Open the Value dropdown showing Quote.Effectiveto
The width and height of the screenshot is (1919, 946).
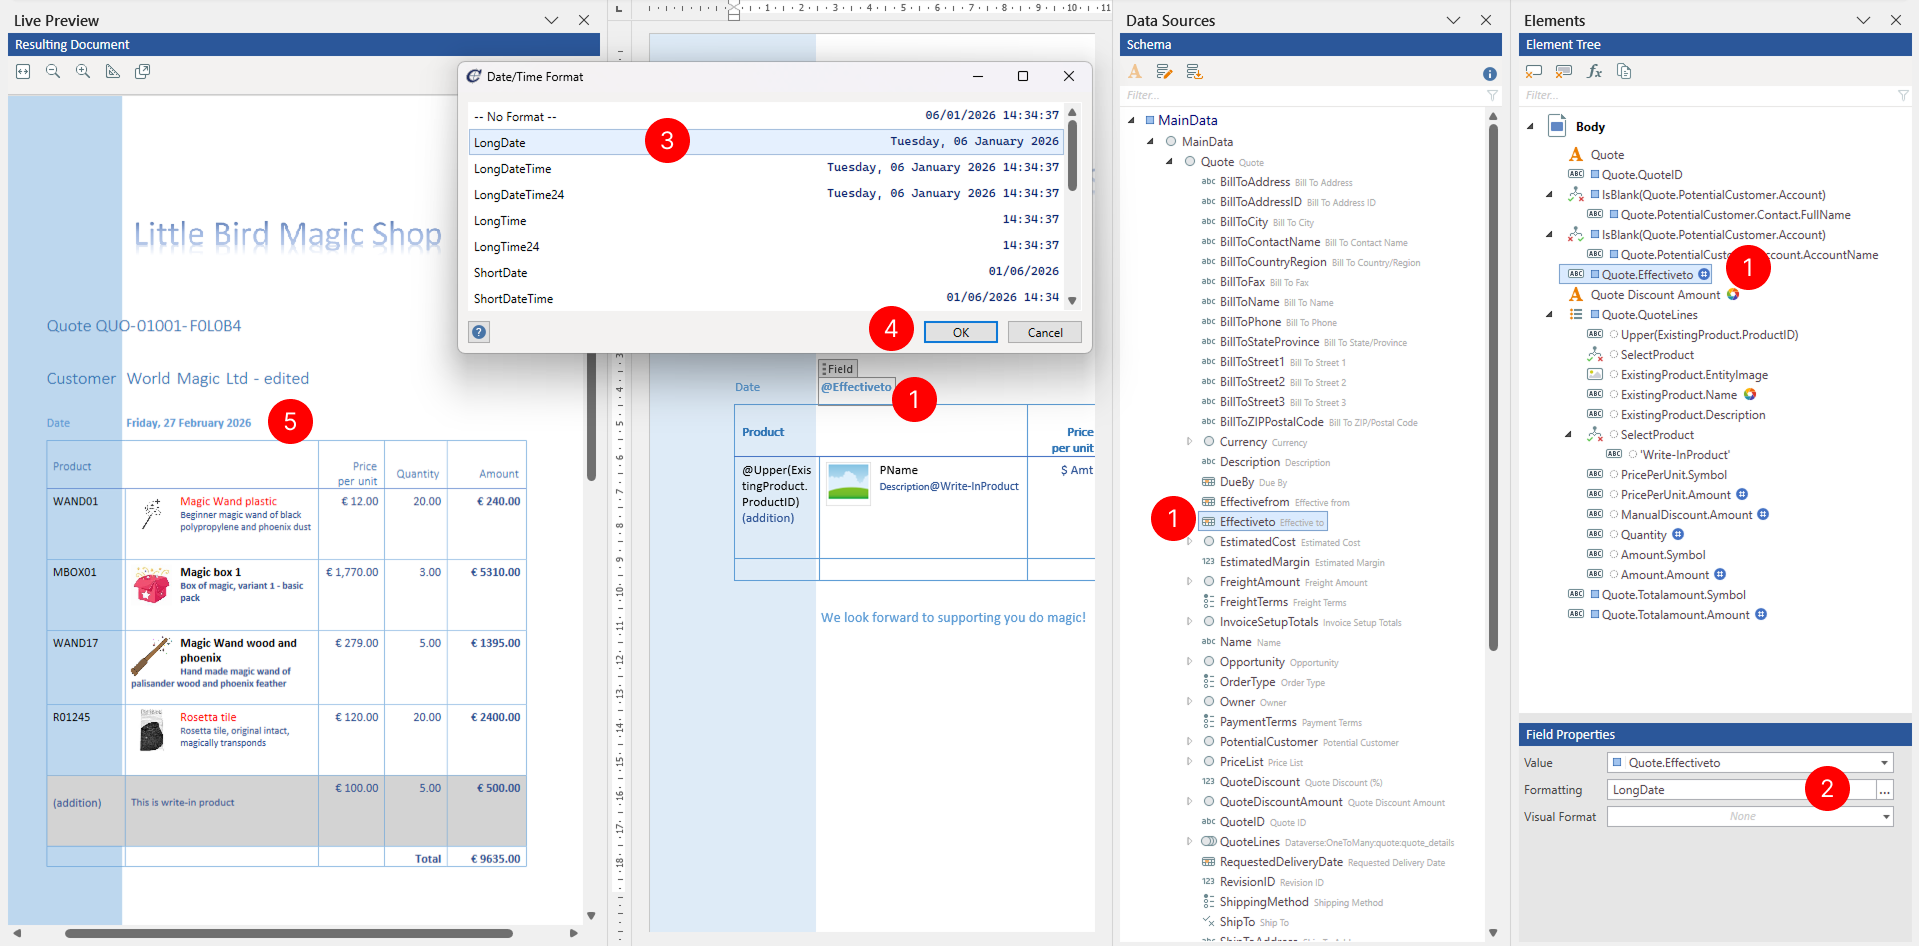pos(1885,762)
